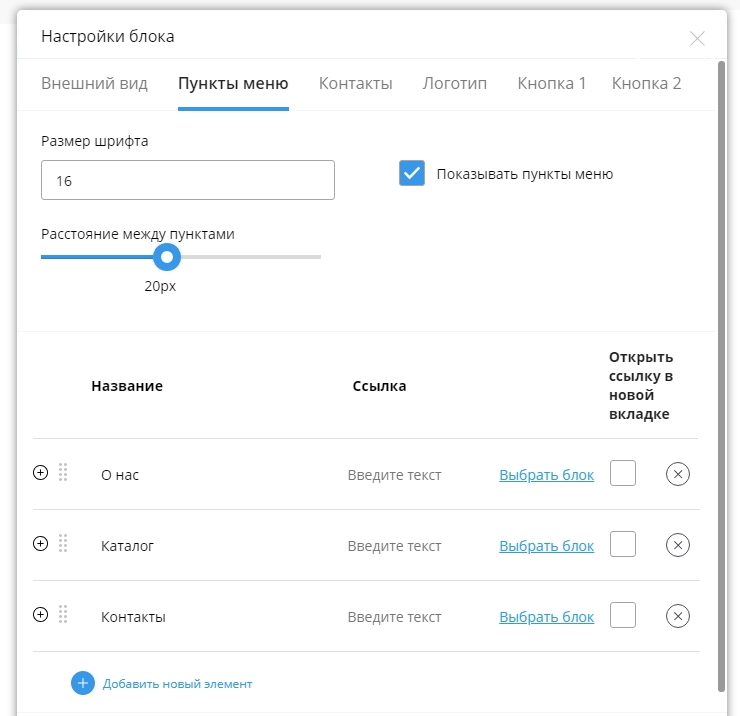Remove the 'Каталог' menu item

click(x=677, y=545)
